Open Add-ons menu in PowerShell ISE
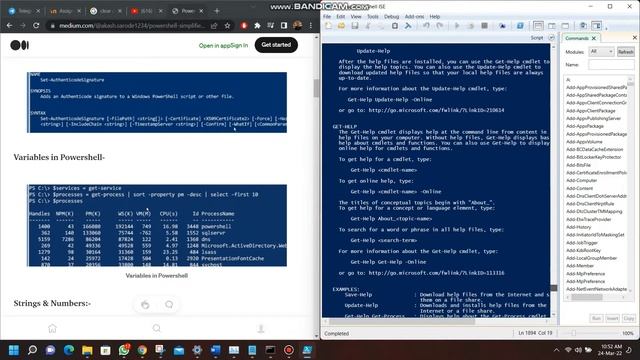The image size is (640, 360). 414,17
